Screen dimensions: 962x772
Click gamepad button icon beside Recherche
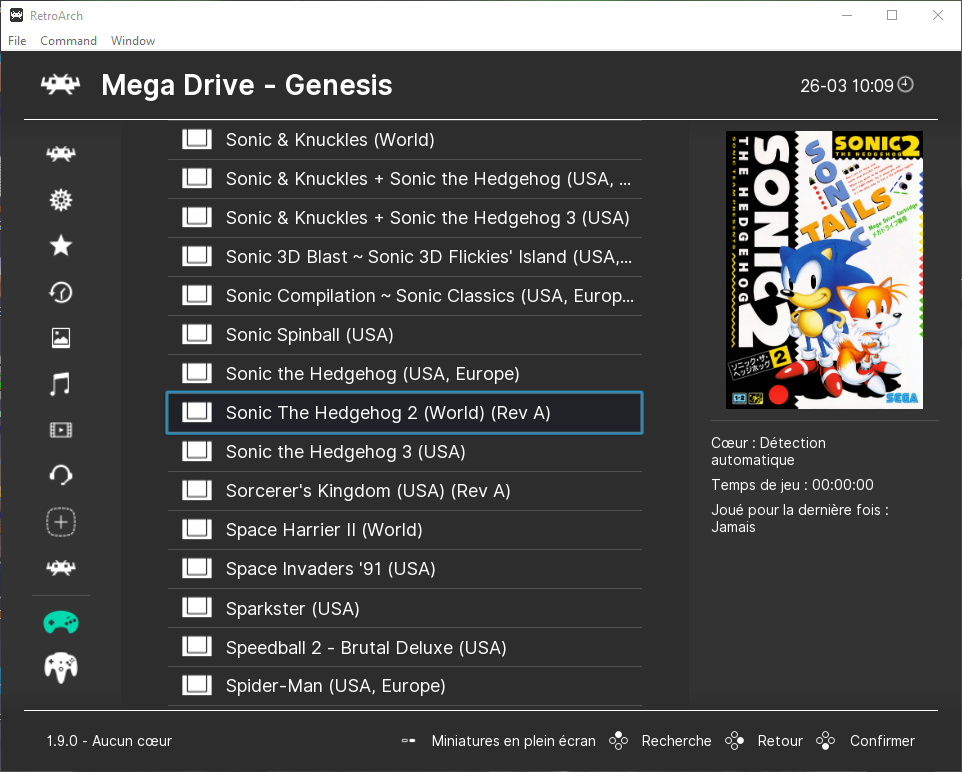[618, 741]
